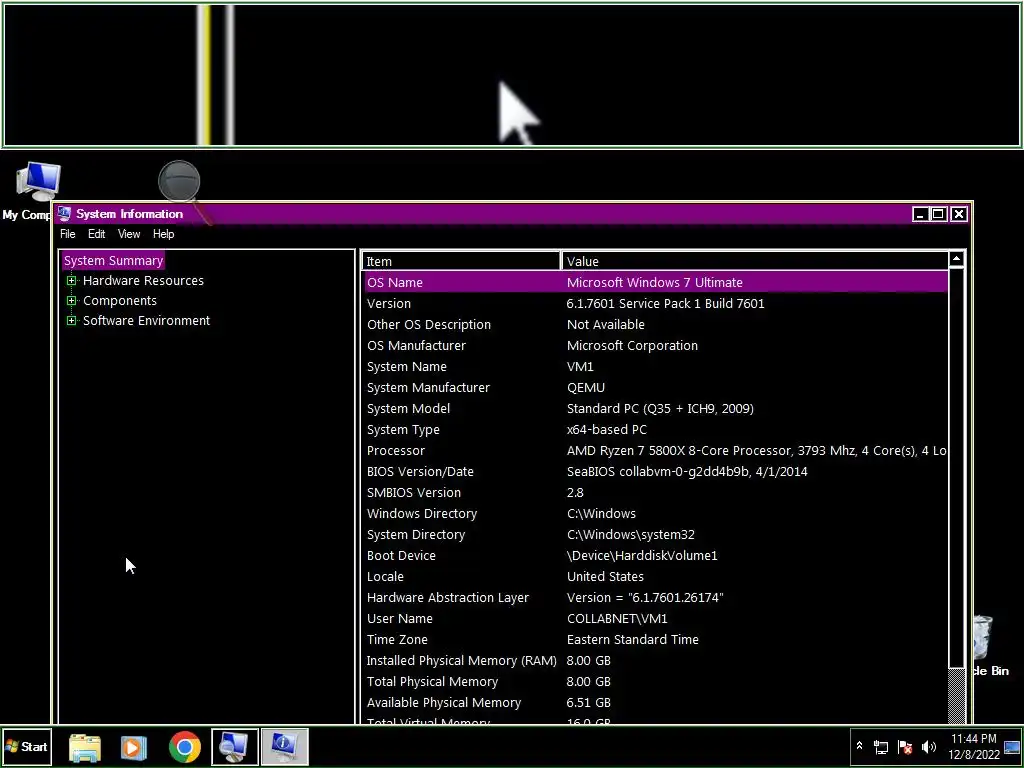Click the Value column header
The image size is (1024, 768).
coord(754,261)
